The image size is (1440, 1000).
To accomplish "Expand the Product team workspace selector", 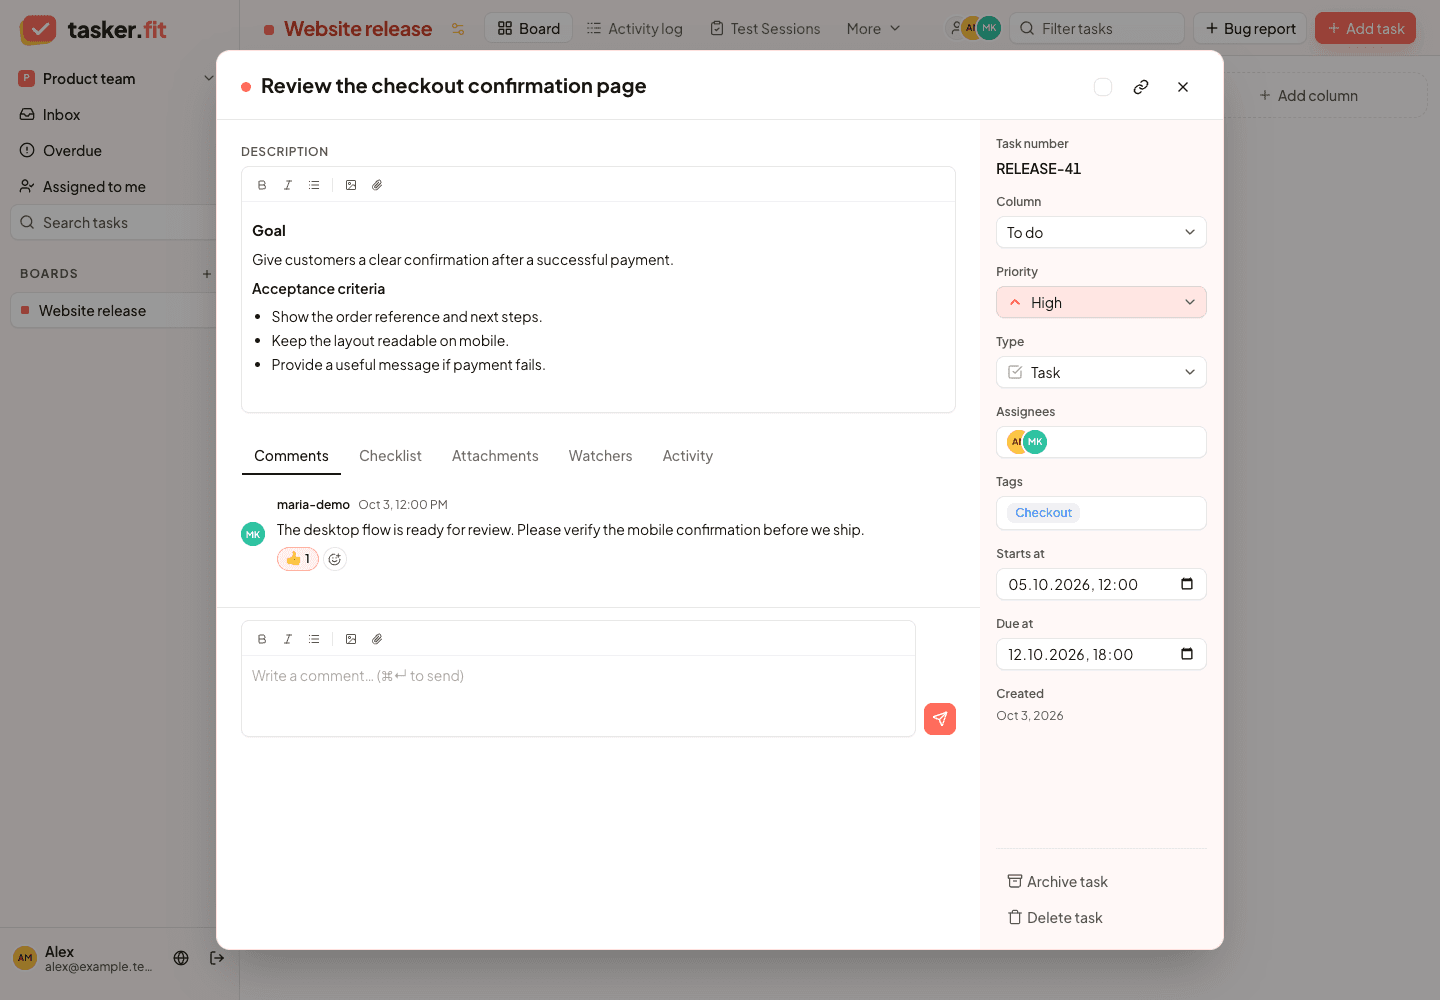I will (x=116, y=79).
